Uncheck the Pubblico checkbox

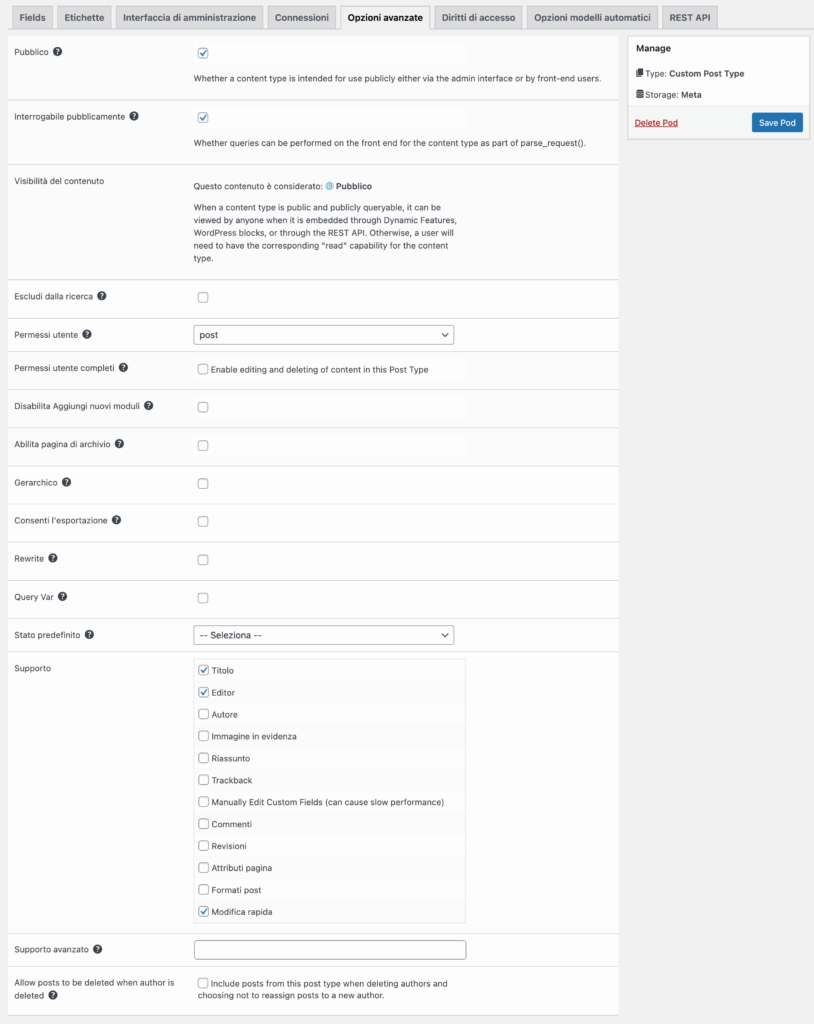pyautogui.click(x=203, y=53)
